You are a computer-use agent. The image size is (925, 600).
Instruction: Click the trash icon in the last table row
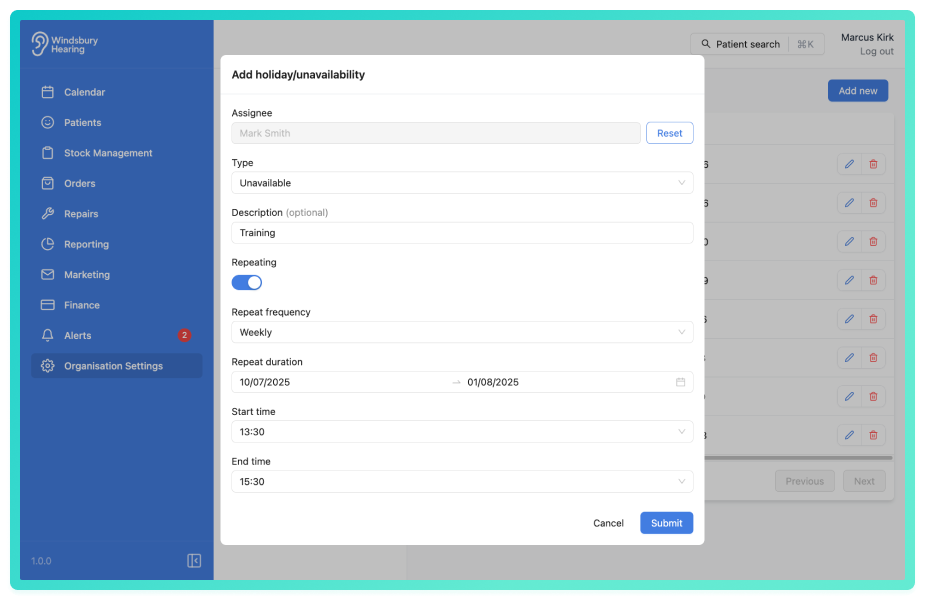(873, 435)
